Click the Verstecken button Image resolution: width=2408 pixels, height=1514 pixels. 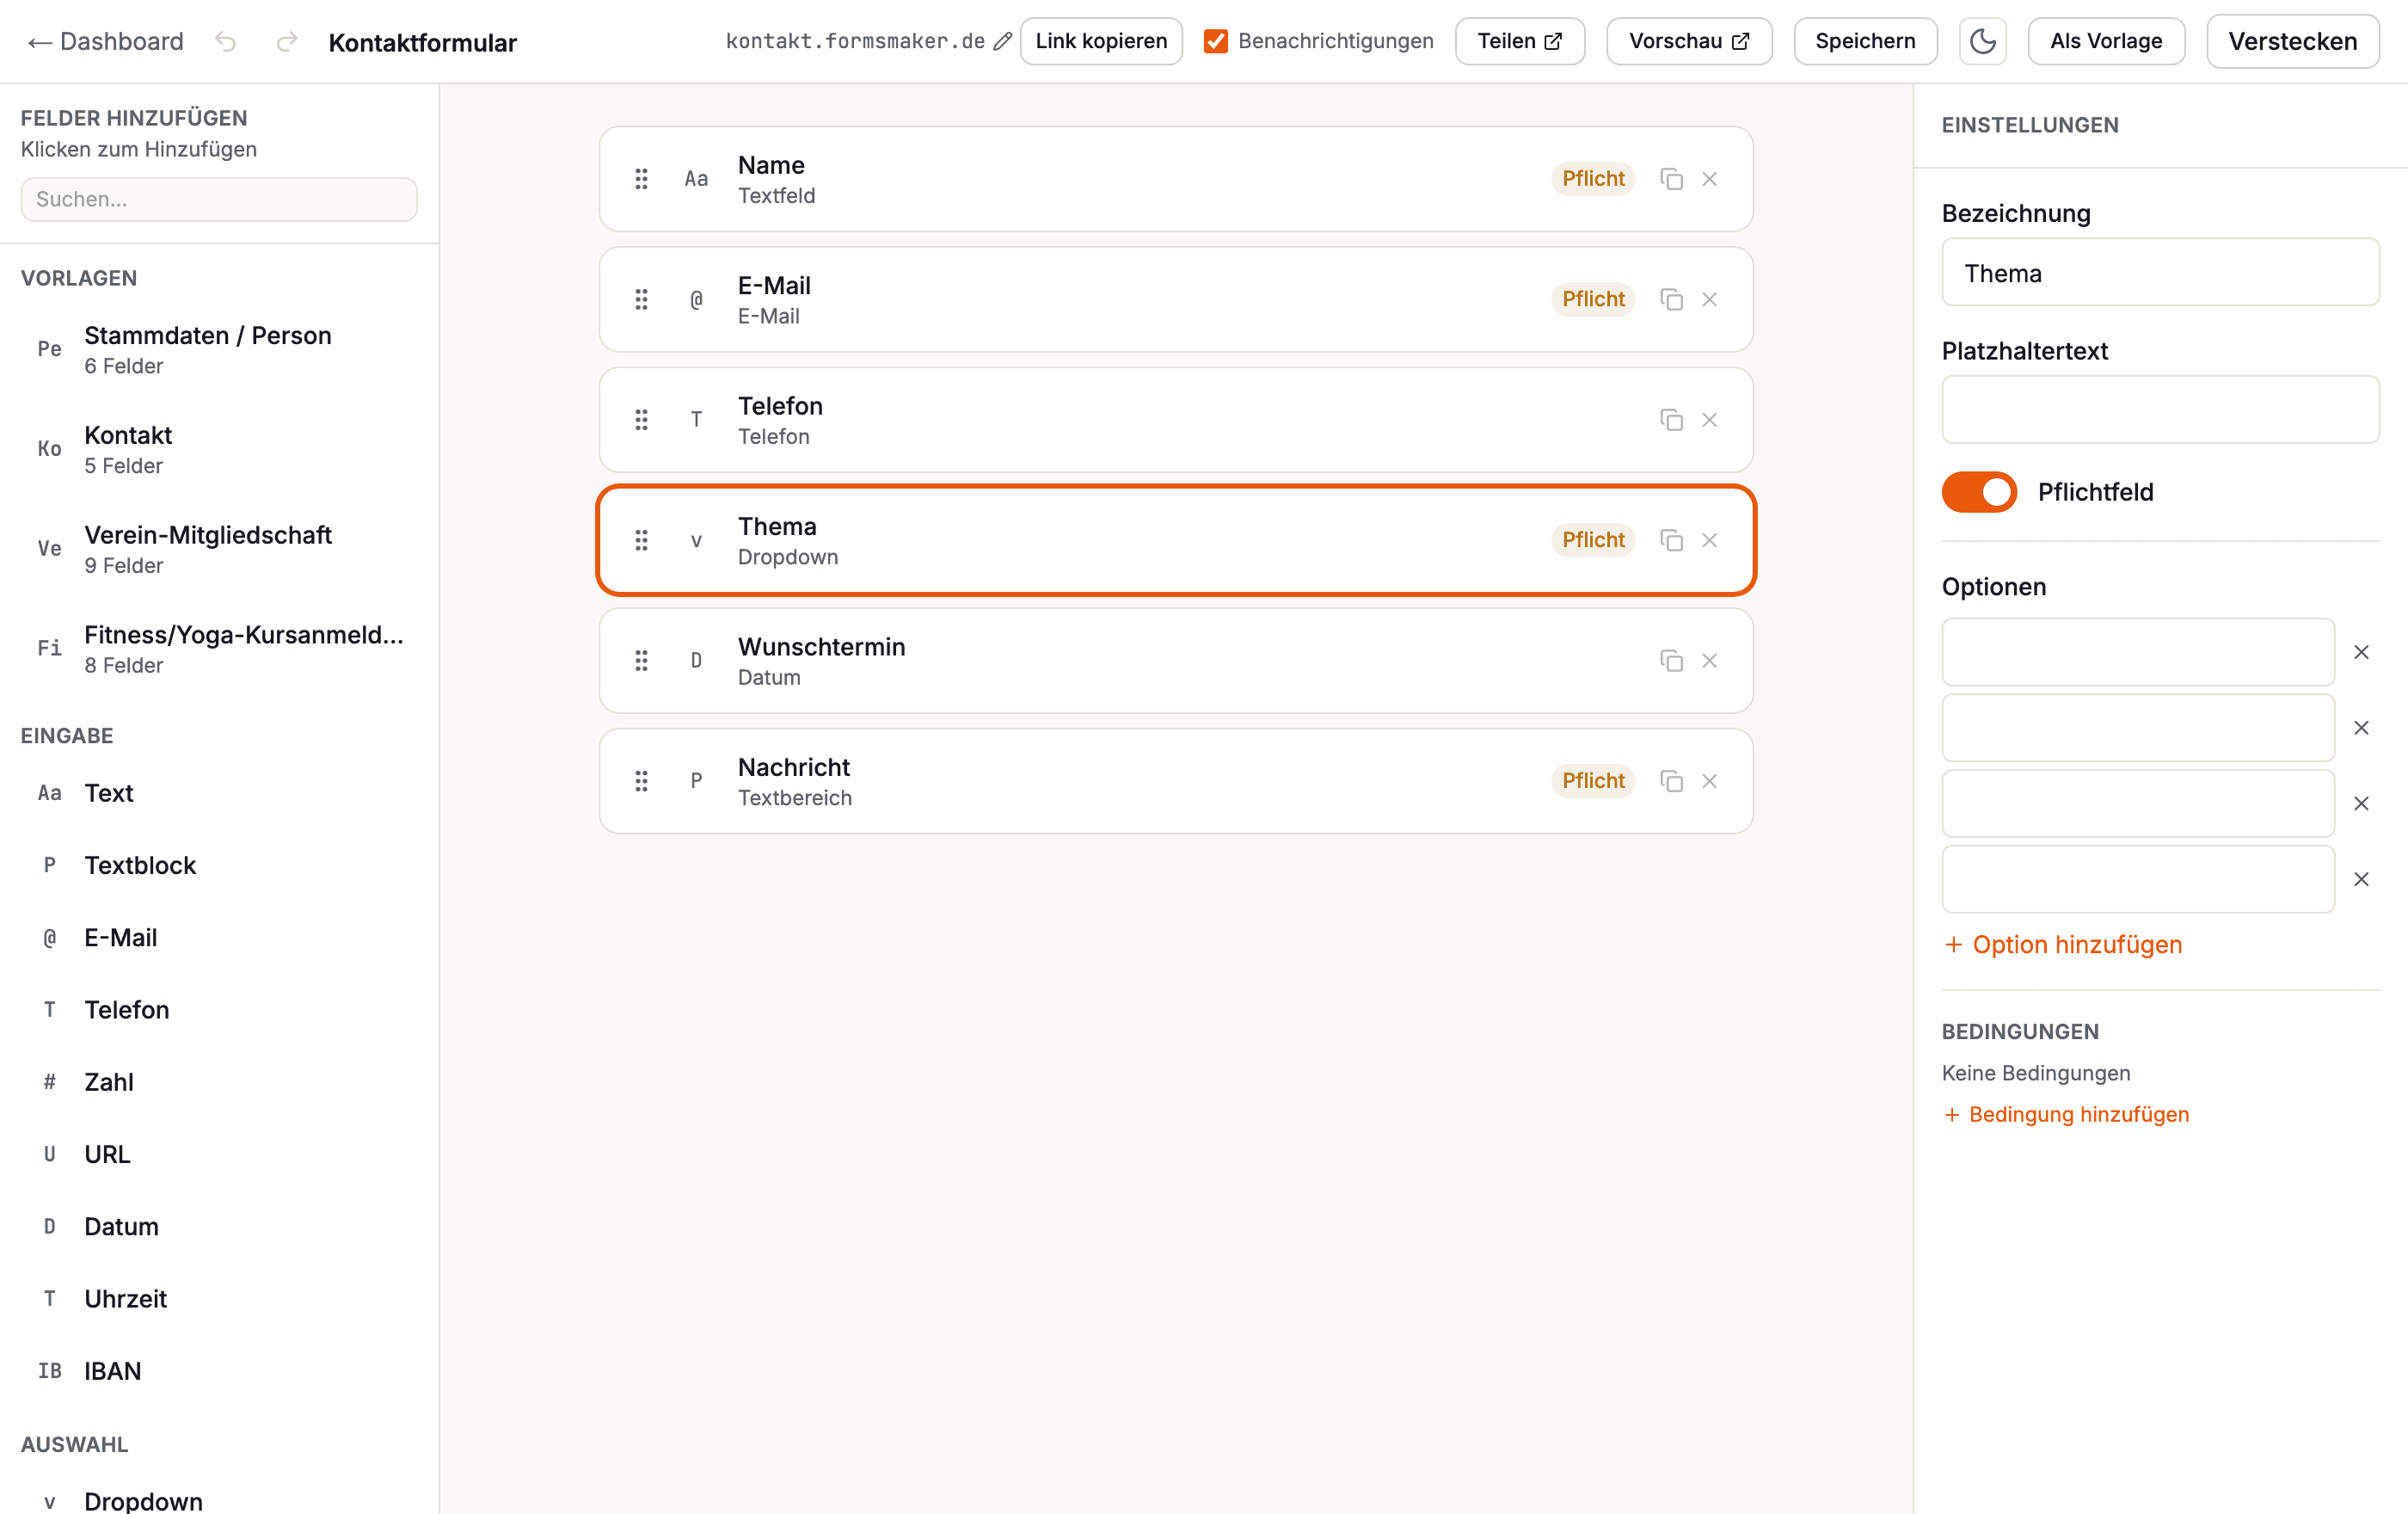point(2292,41)
